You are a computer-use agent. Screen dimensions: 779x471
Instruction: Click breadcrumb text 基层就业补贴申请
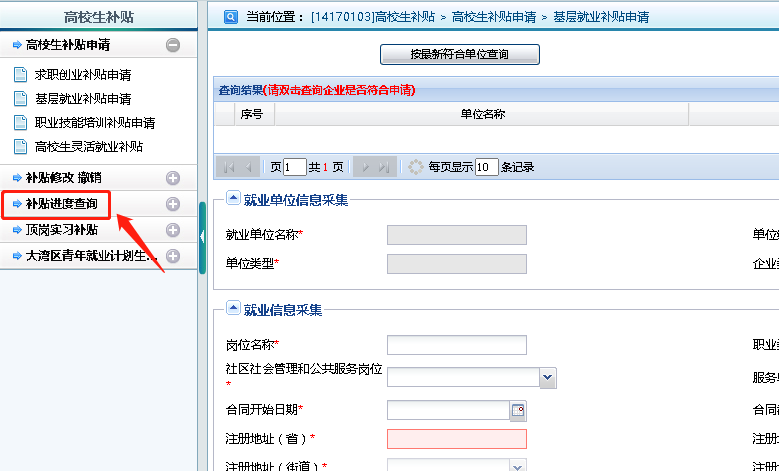(601, 17)
